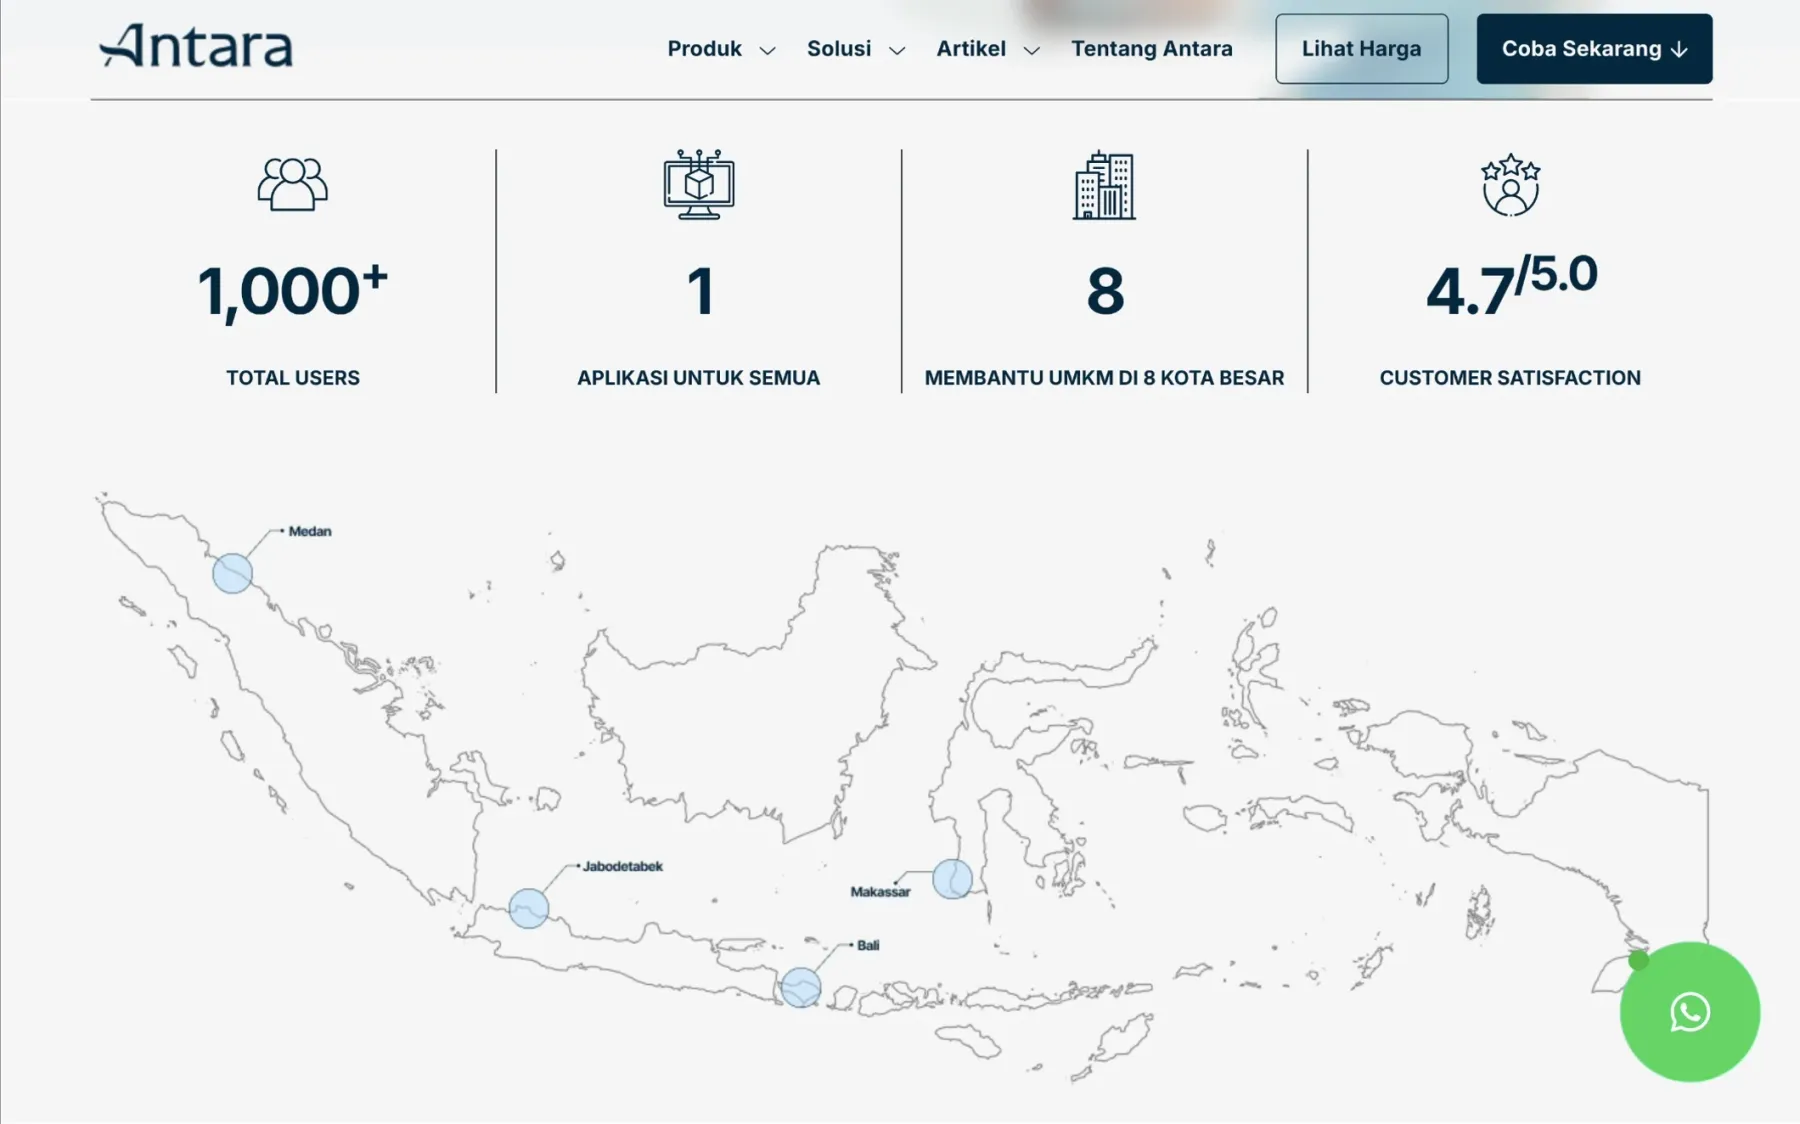Image resolution: width=1800 pixels, height=1124 pixels.
Task: Select the Jabodetabek map marker circle
Action: [528, 908]
